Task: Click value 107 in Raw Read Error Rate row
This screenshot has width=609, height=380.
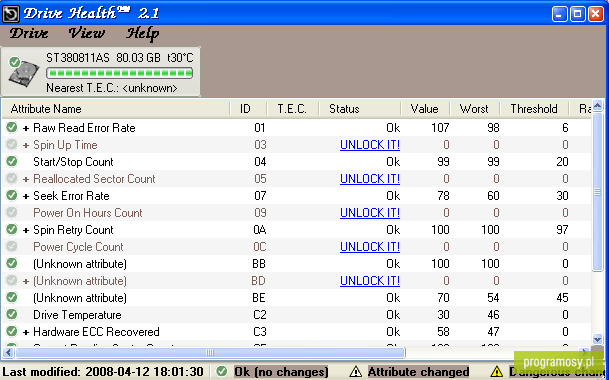Action: tap(440, 128)
